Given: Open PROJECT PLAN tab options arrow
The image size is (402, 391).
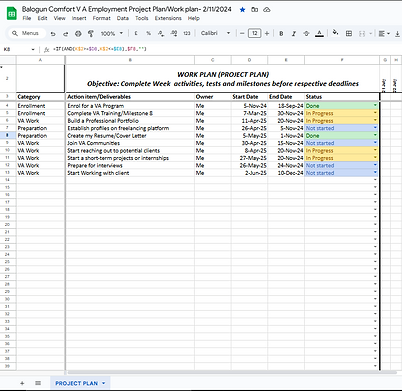Looking at the screenshot, I should pyautogui.click(x=104, y=383).
